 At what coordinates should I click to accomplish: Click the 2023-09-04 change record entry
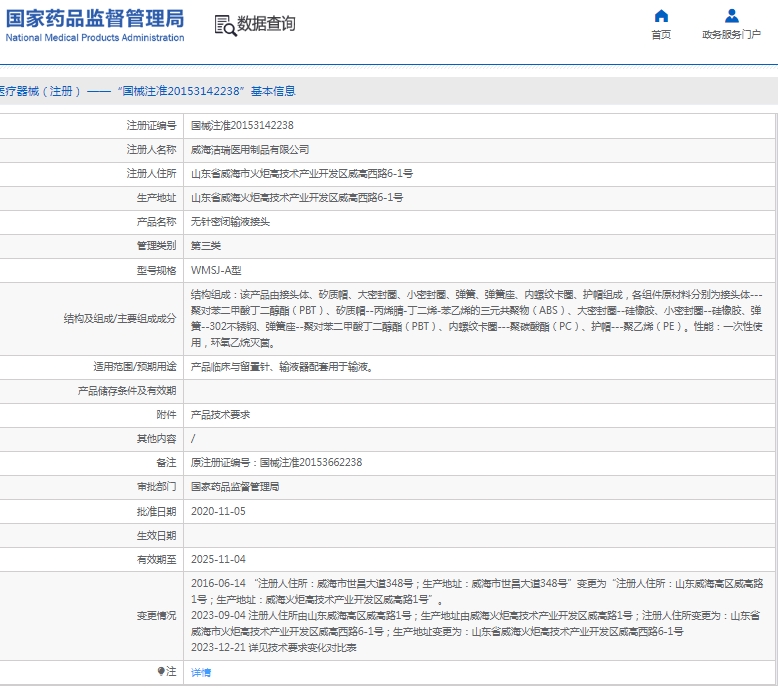pyautogui.click(x=475, y=624)
